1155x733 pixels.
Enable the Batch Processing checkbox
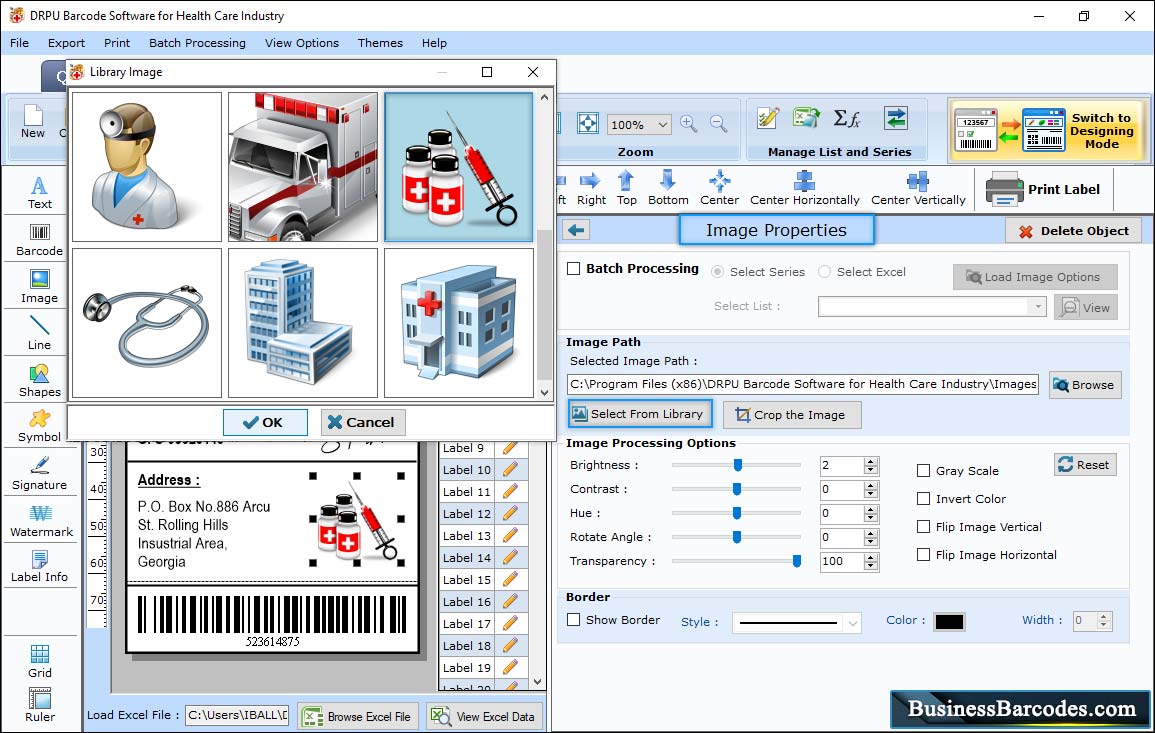[x=573, y=269]
